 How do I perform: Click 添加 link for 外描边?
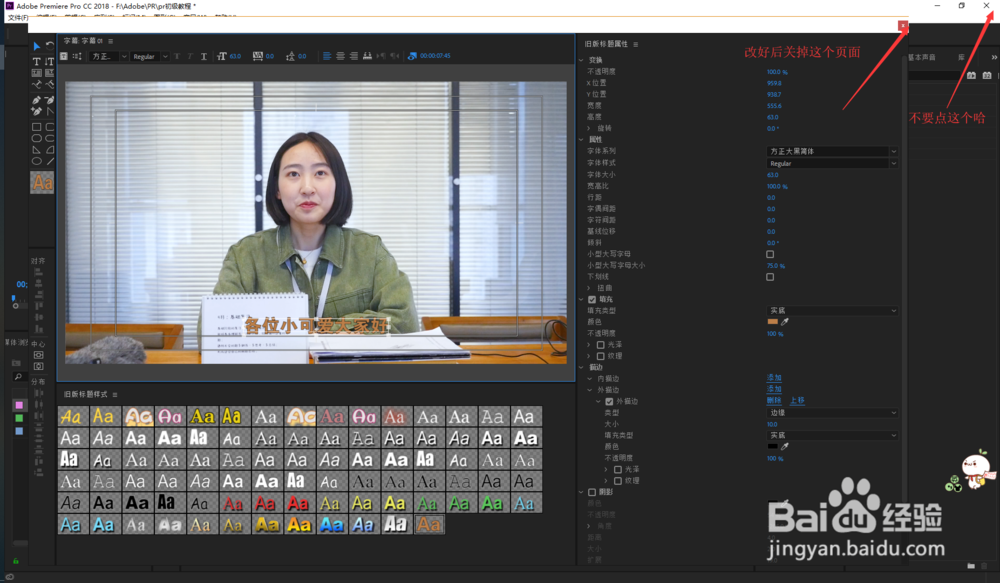pyautogui.click(x=774, y=388)
